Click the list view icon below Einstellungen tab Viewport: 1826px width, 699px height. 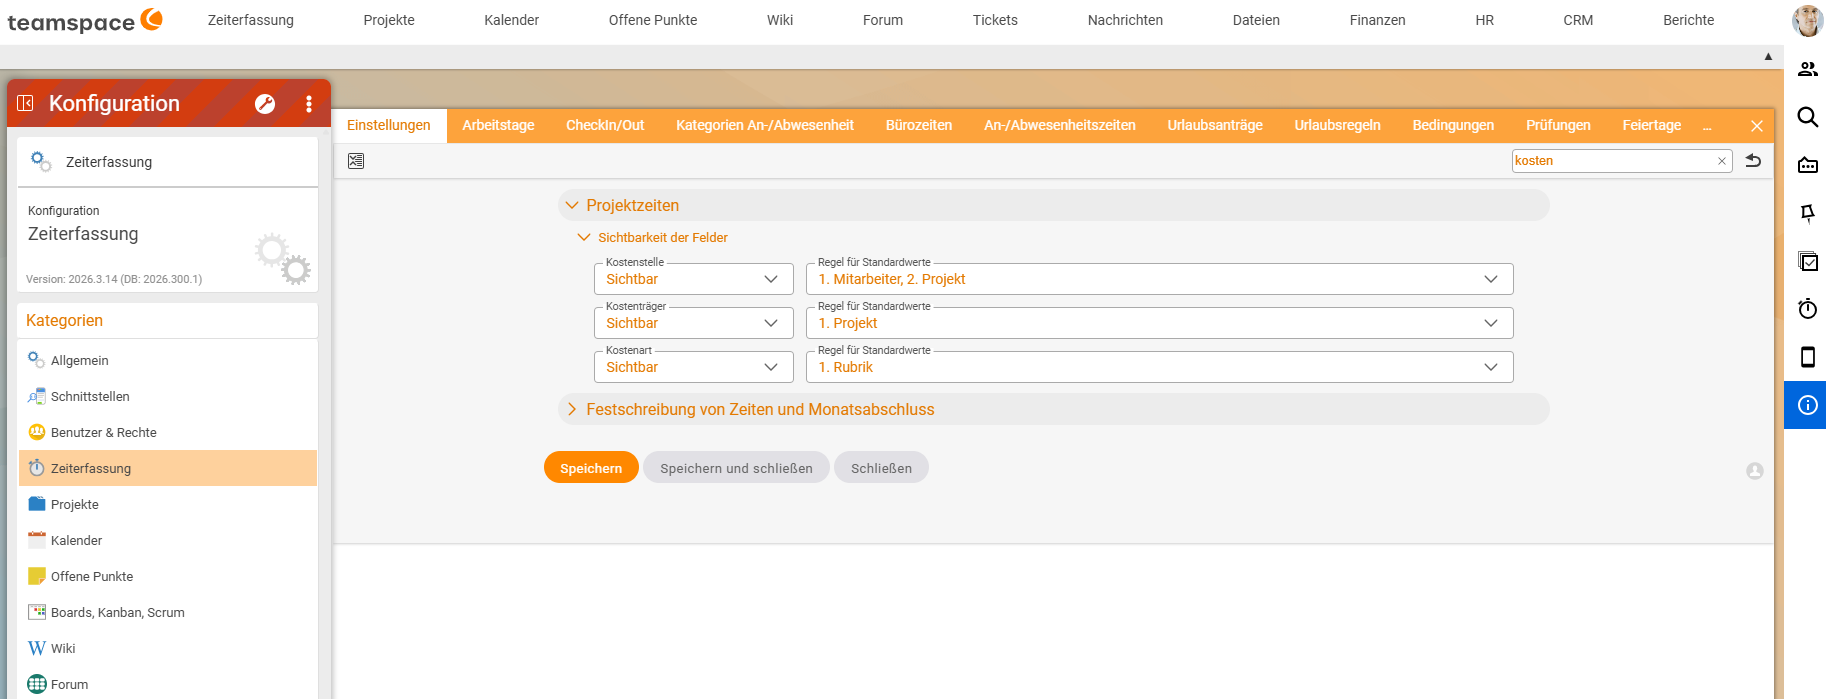click(x=356, y=161)
